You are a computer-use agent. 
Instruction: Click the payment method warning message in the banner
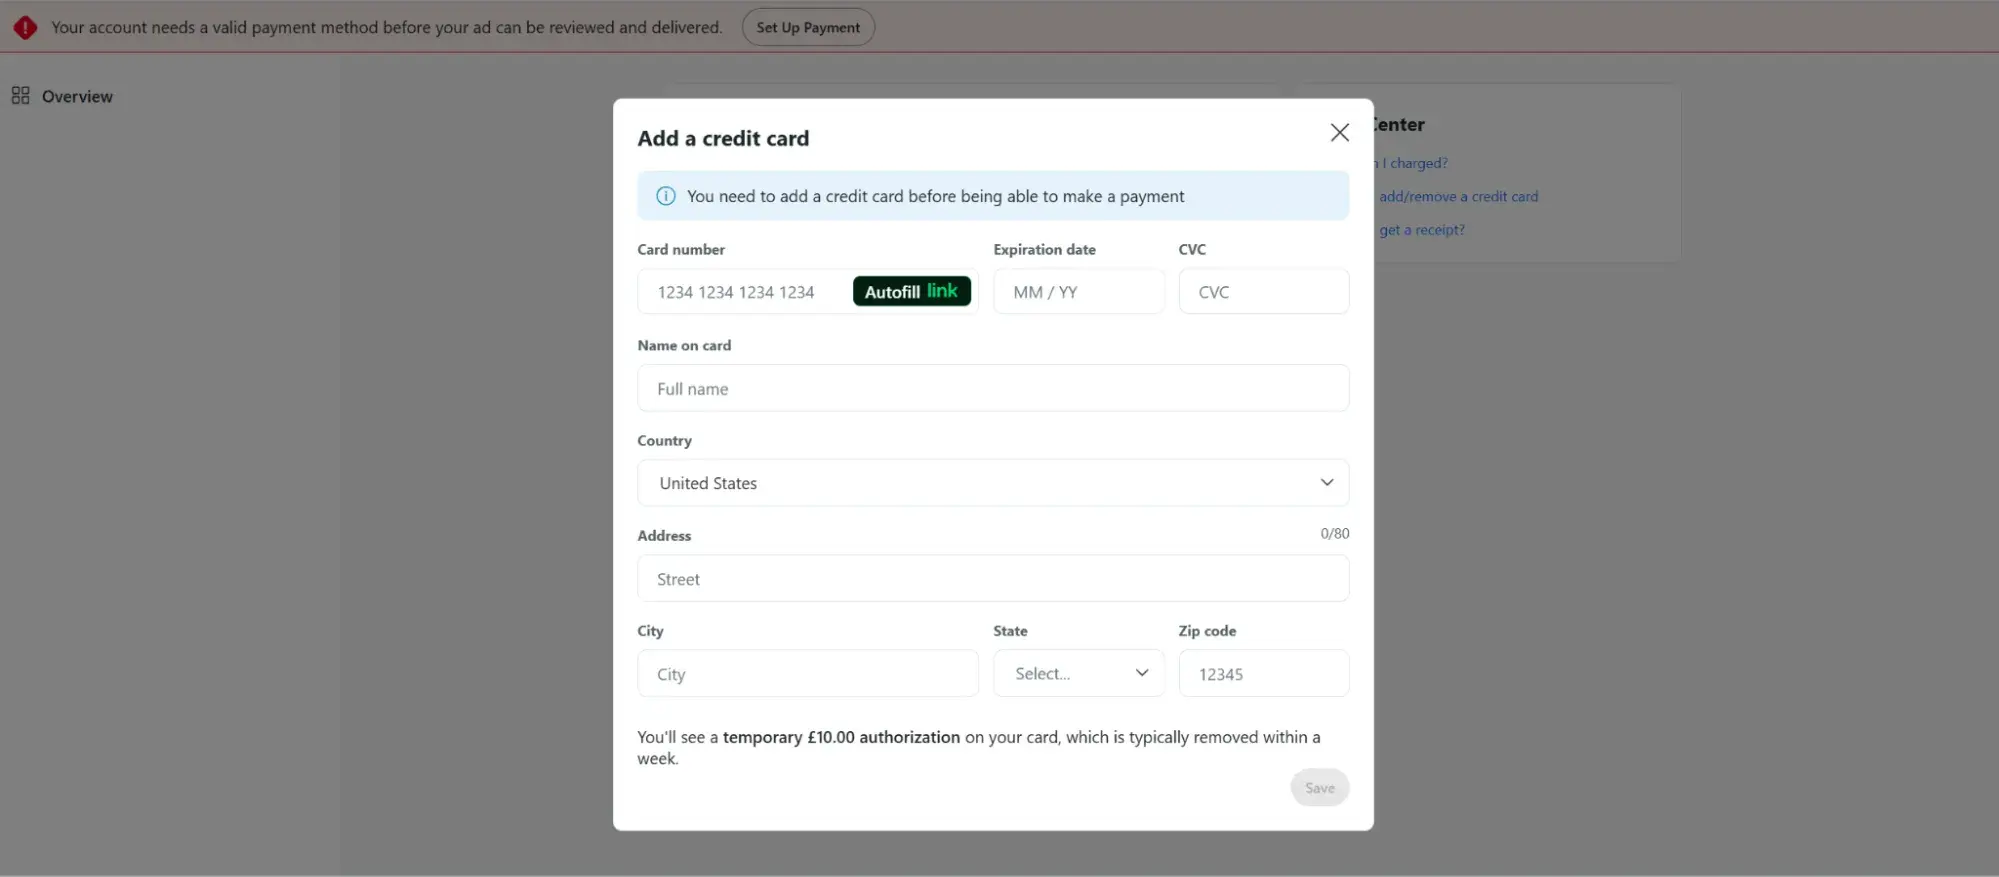point(386,27)
